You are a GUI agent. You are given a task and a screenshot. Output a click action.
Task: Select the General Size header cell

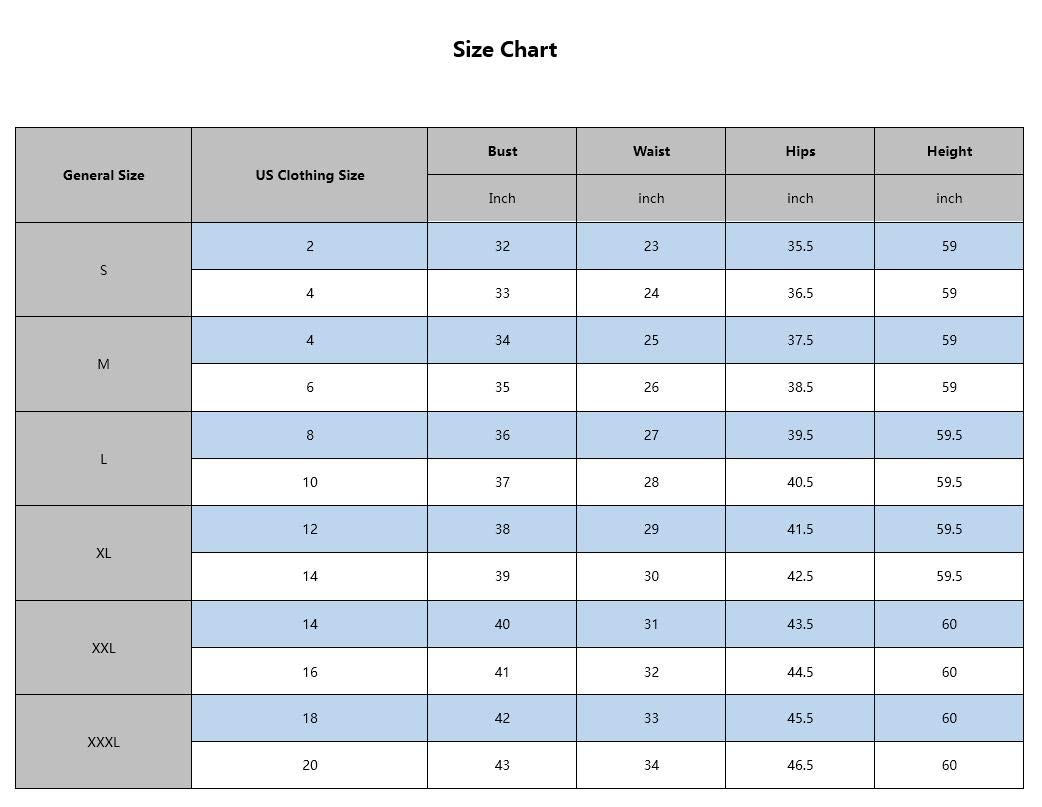(x=103, y=175)
